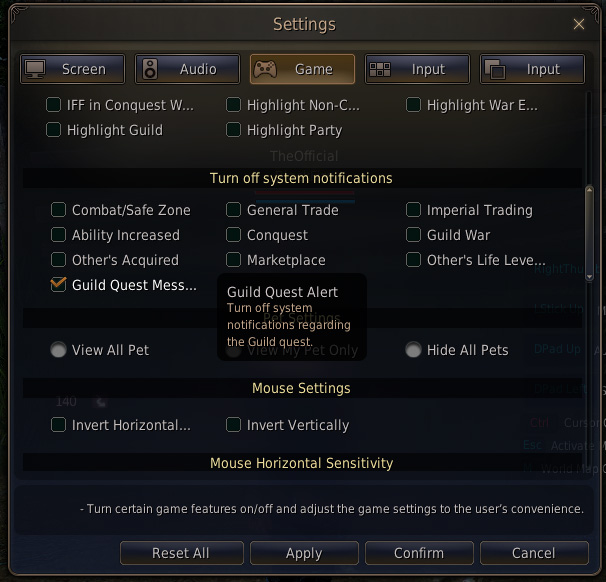606x582 pixels.
Task: Click the Confirm button
Action: pos(418,553)
